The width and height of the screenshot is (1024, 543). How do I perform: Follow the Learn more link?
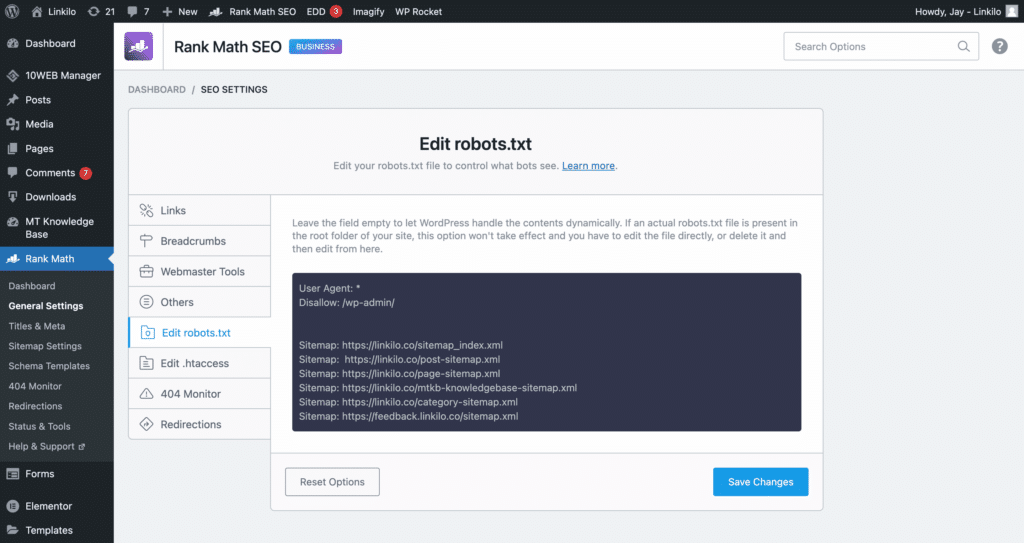588,166
